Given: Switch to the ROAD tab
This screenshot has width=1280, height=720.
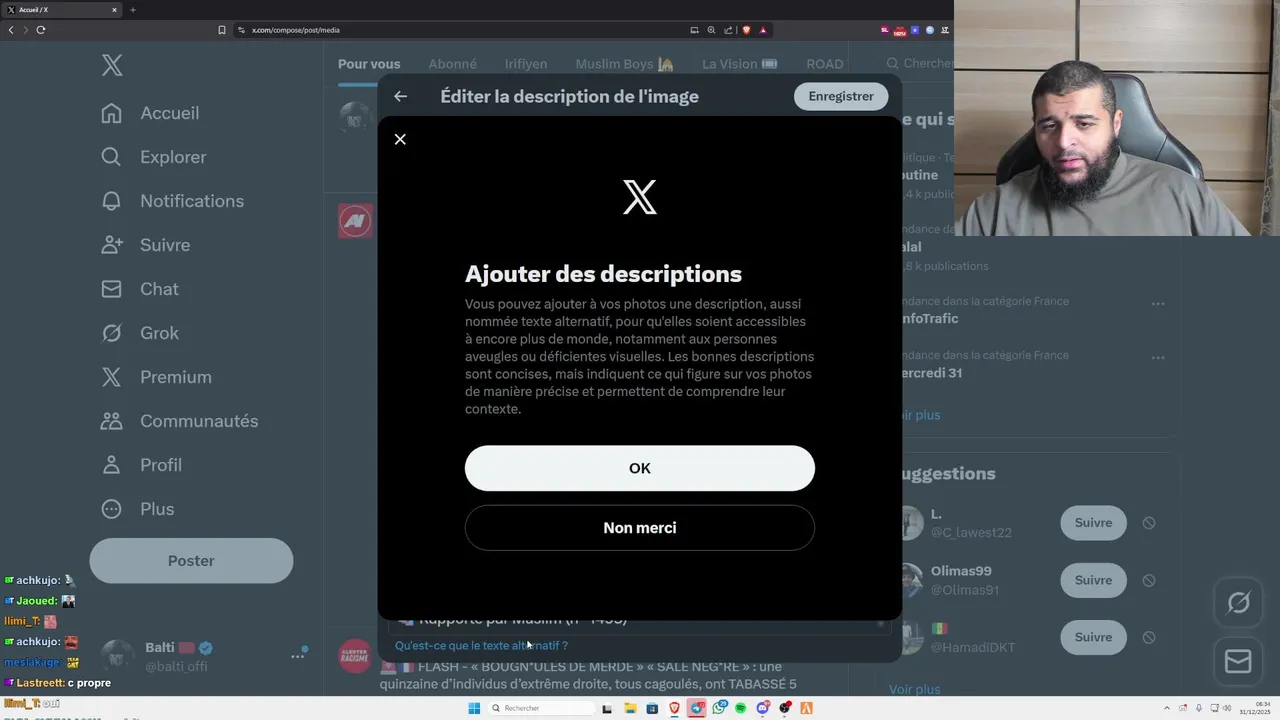Looking at the screenshot, I should (x=825, y=64).
